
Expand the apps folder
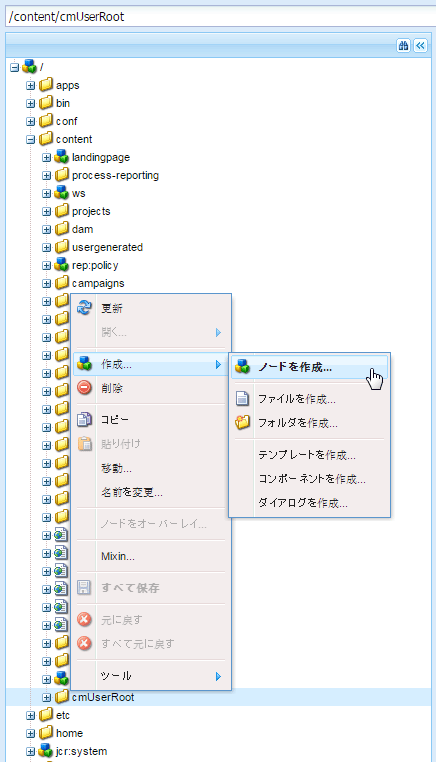tap(31, 86)
